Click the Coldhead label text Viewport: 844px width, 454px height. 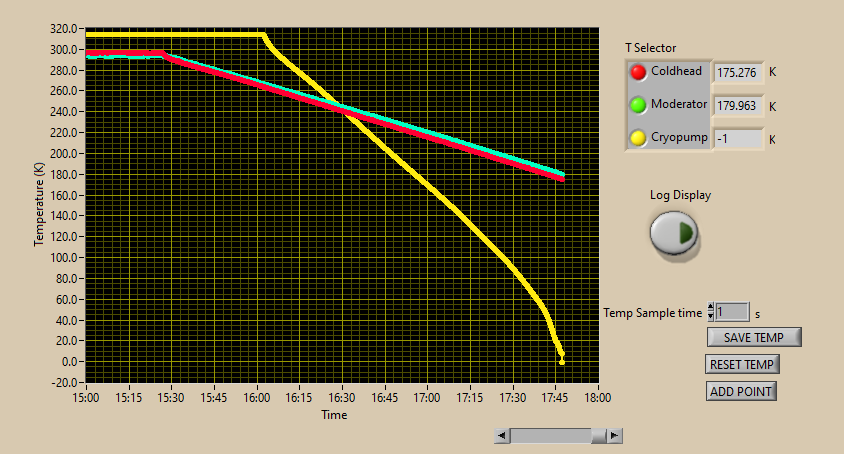click(x=676, y=71)
